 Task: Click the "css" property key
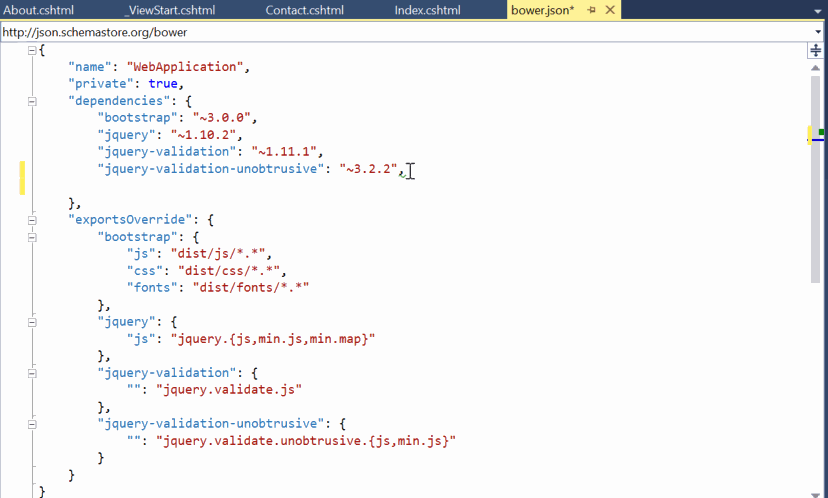point(145,270)
